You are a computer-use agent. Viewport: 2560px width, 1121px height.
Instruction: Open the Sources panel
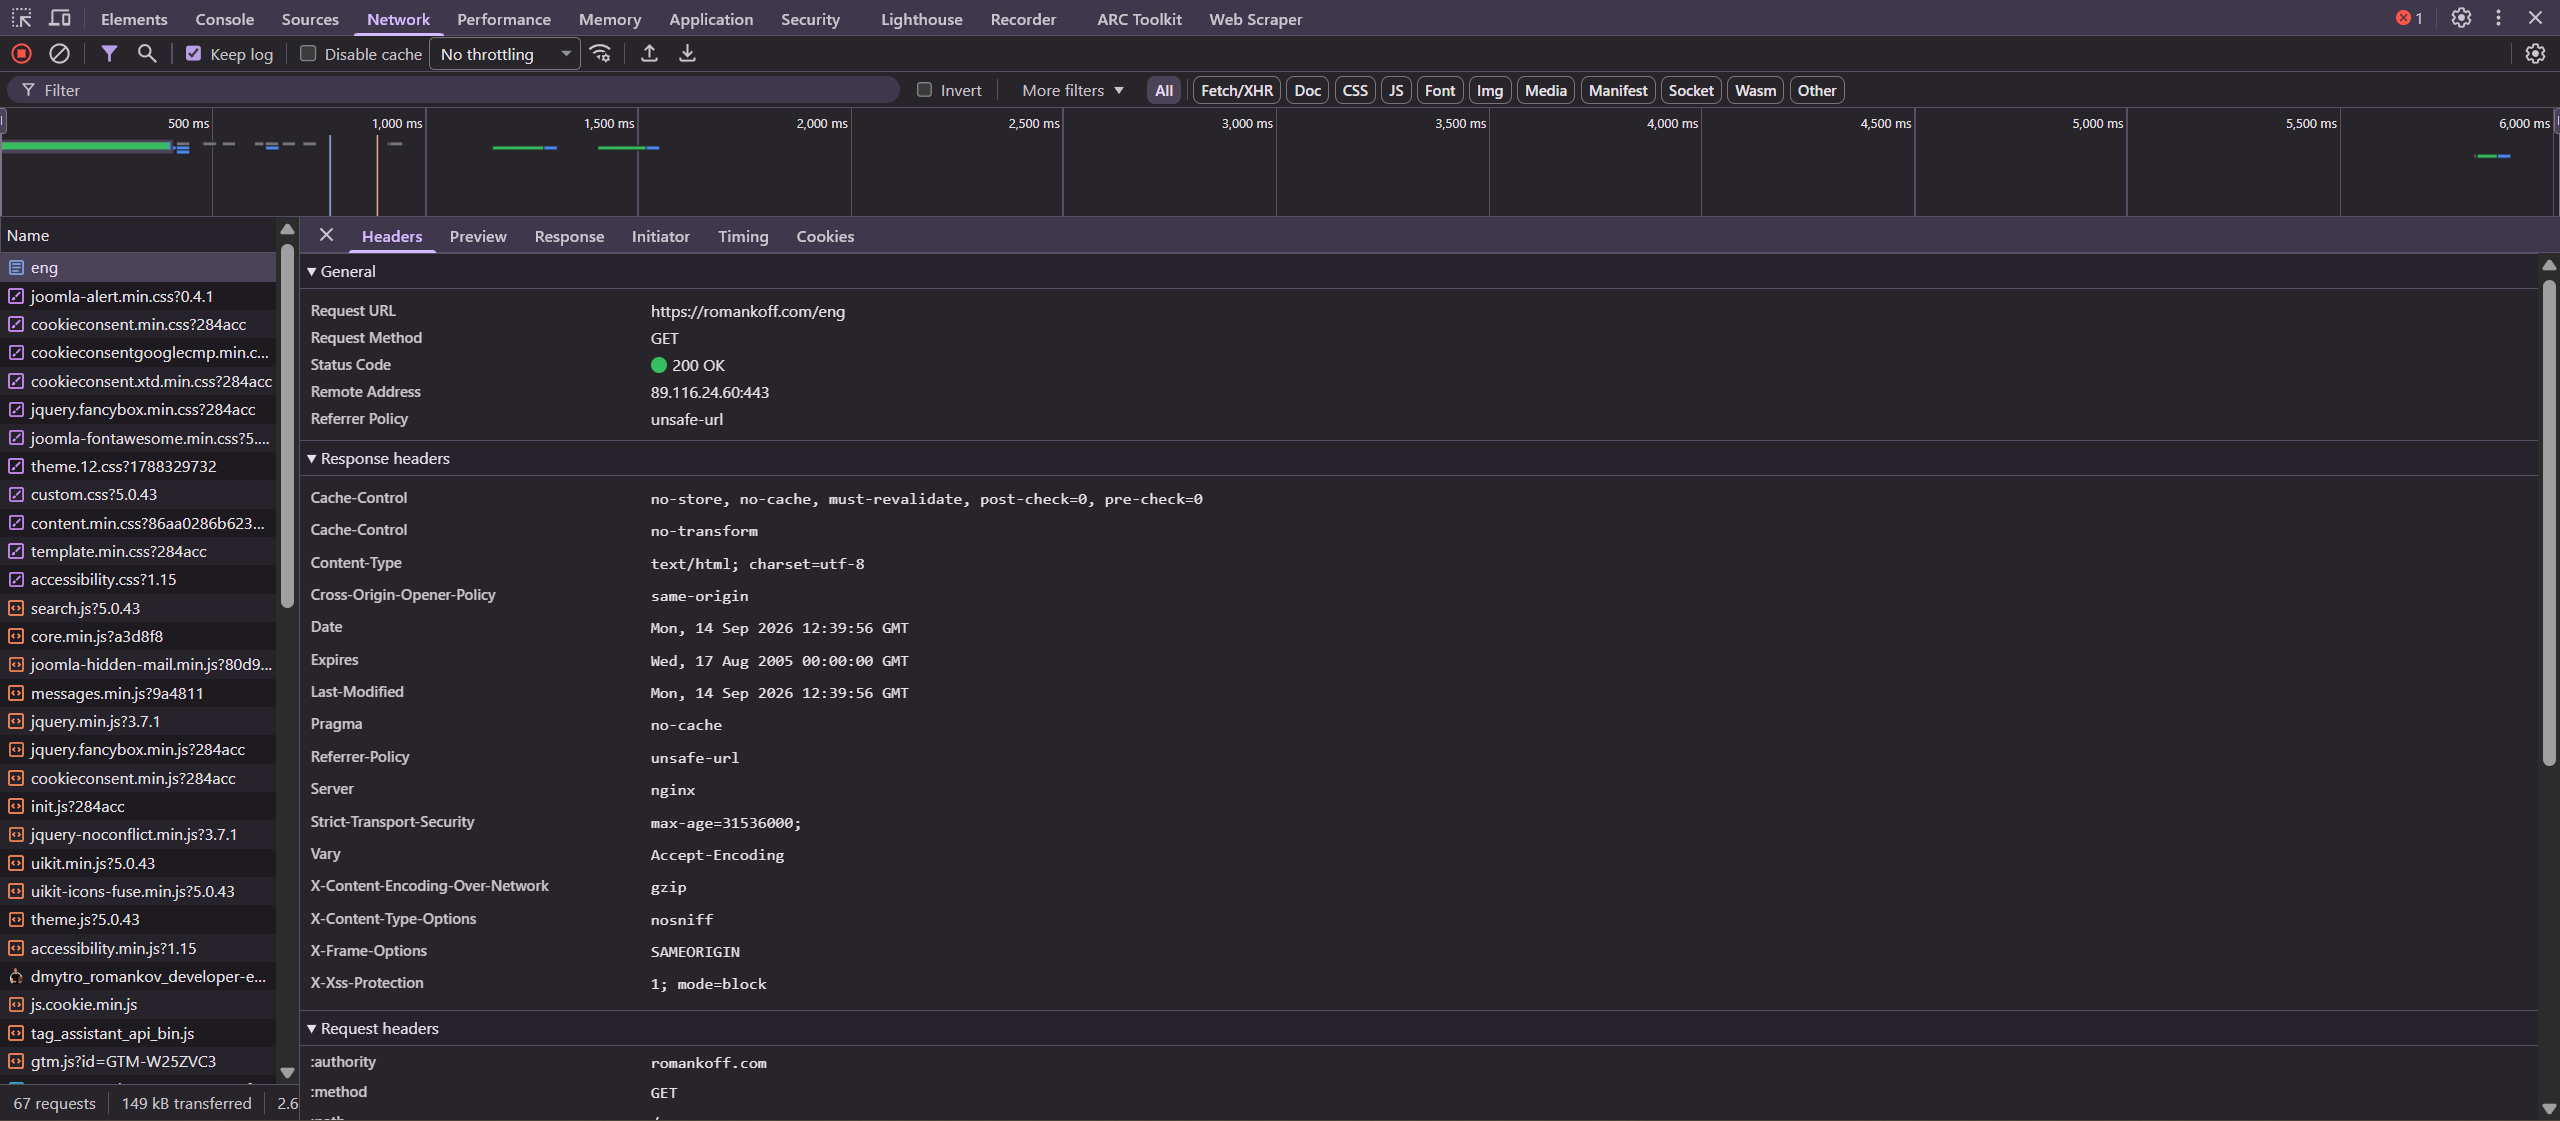tap(310, 19)
